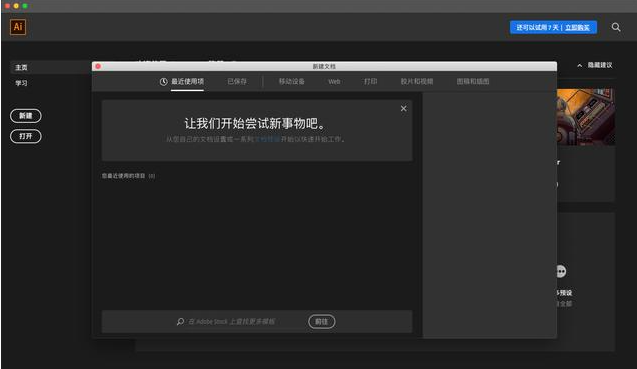Switch to the 胶片和视频 tab
637x369 pixels.
coord(417,82)
